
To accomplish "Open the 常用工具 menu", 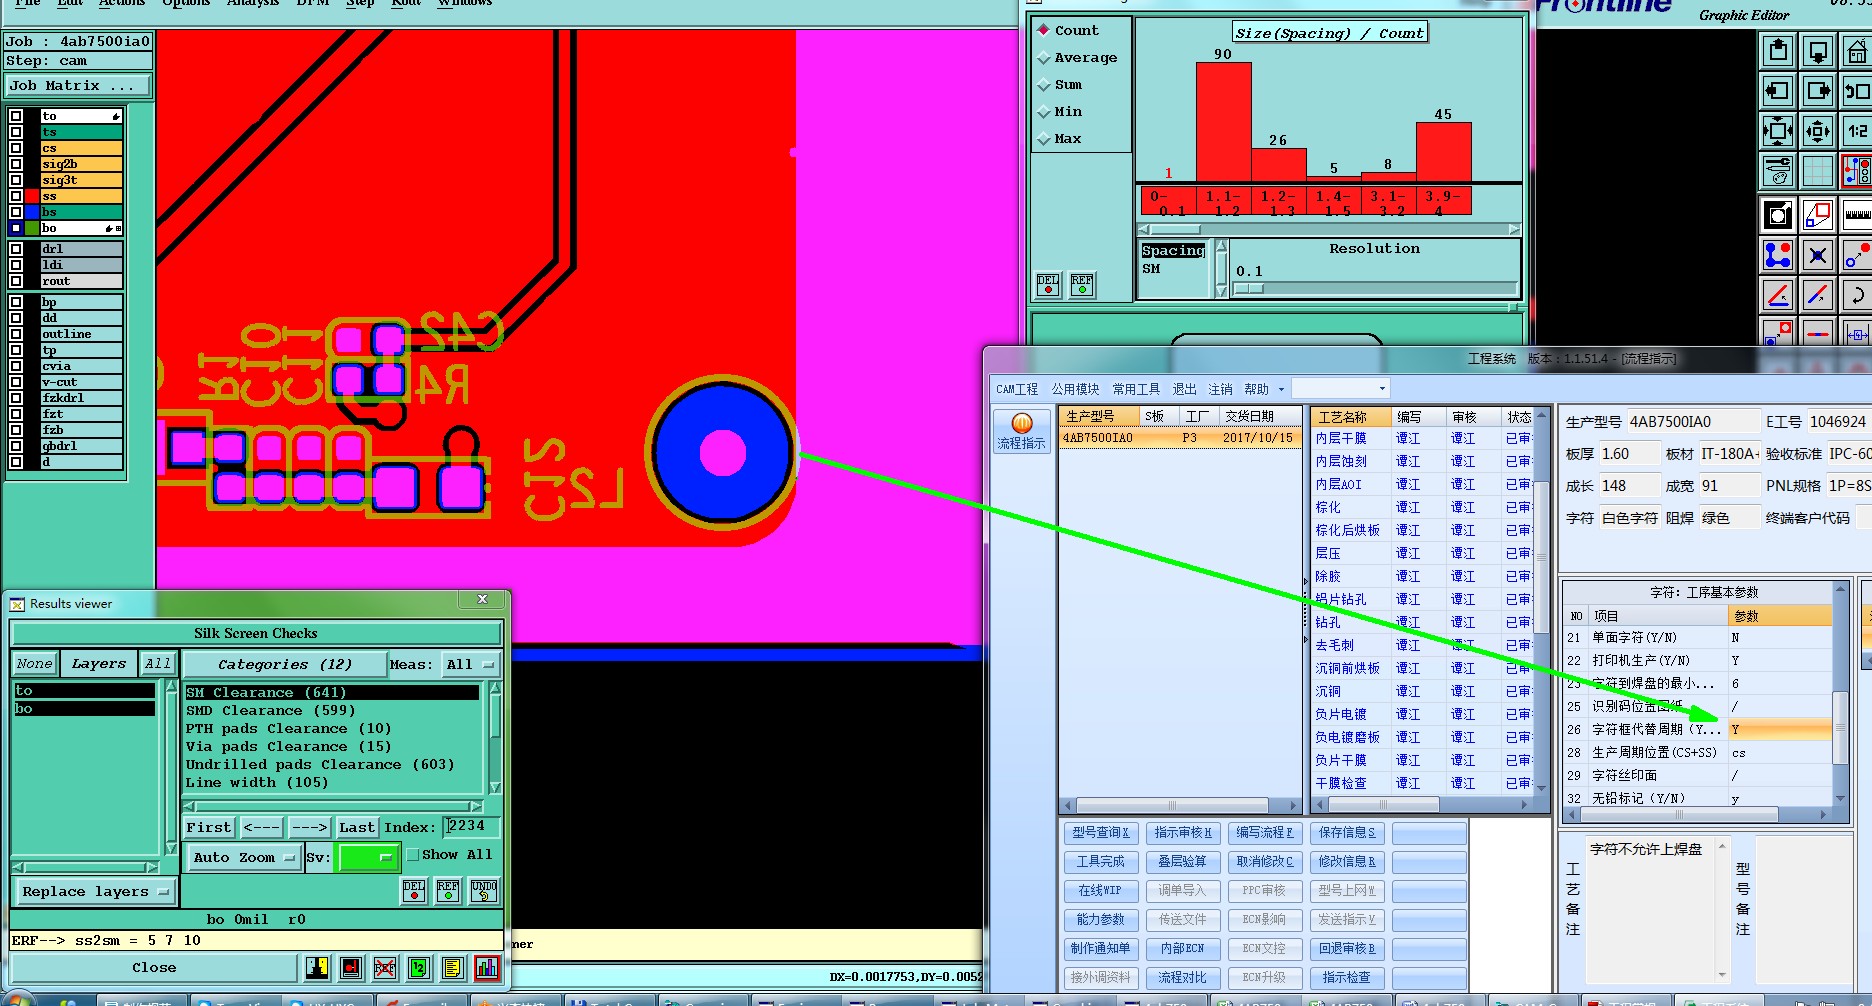I will coord(1136,389).
